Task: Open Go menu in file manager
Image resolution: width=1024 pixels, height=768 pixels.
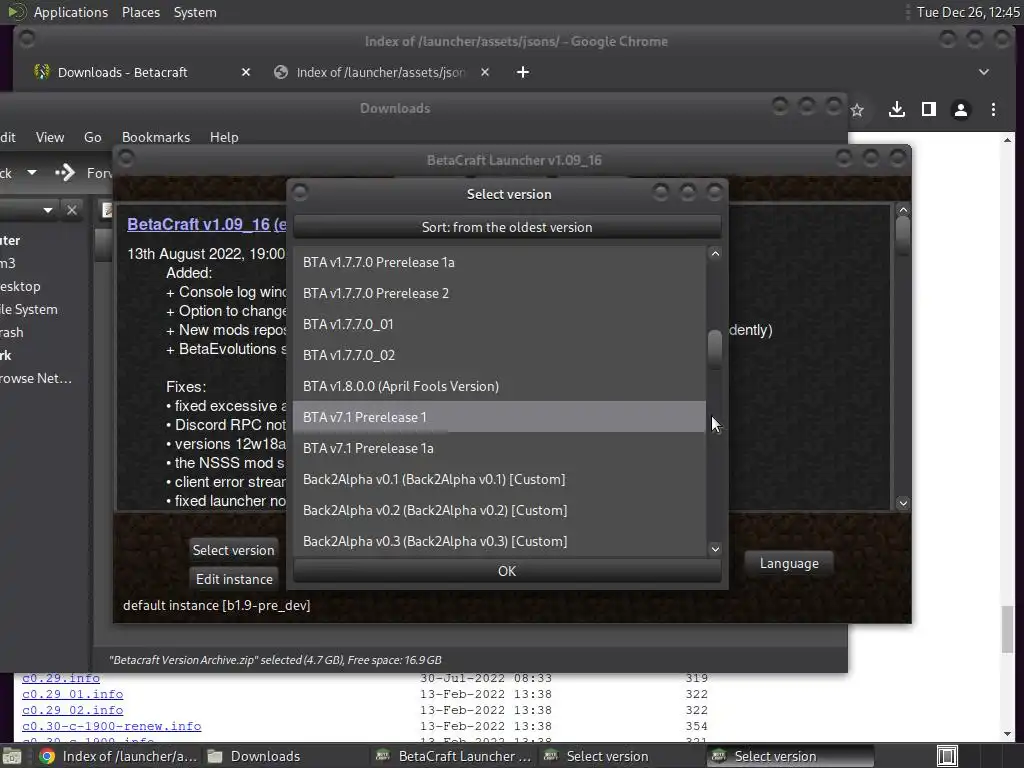Action: [x=93, y=137]
